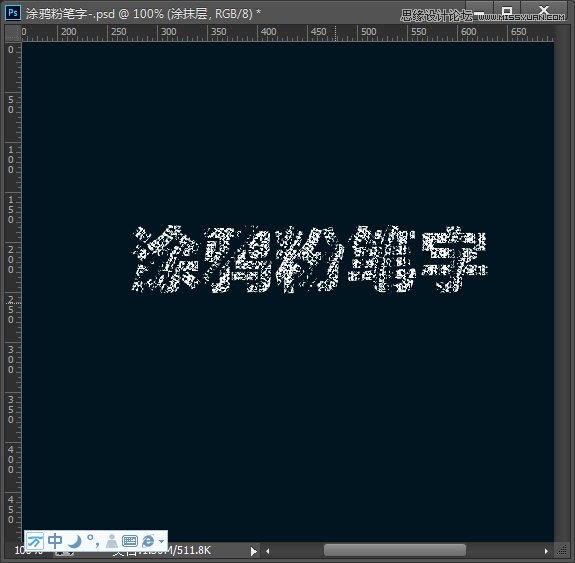Screen dimensions: 575x563
Task: Click the ruler origin corner box
Action: pos(13,33)
